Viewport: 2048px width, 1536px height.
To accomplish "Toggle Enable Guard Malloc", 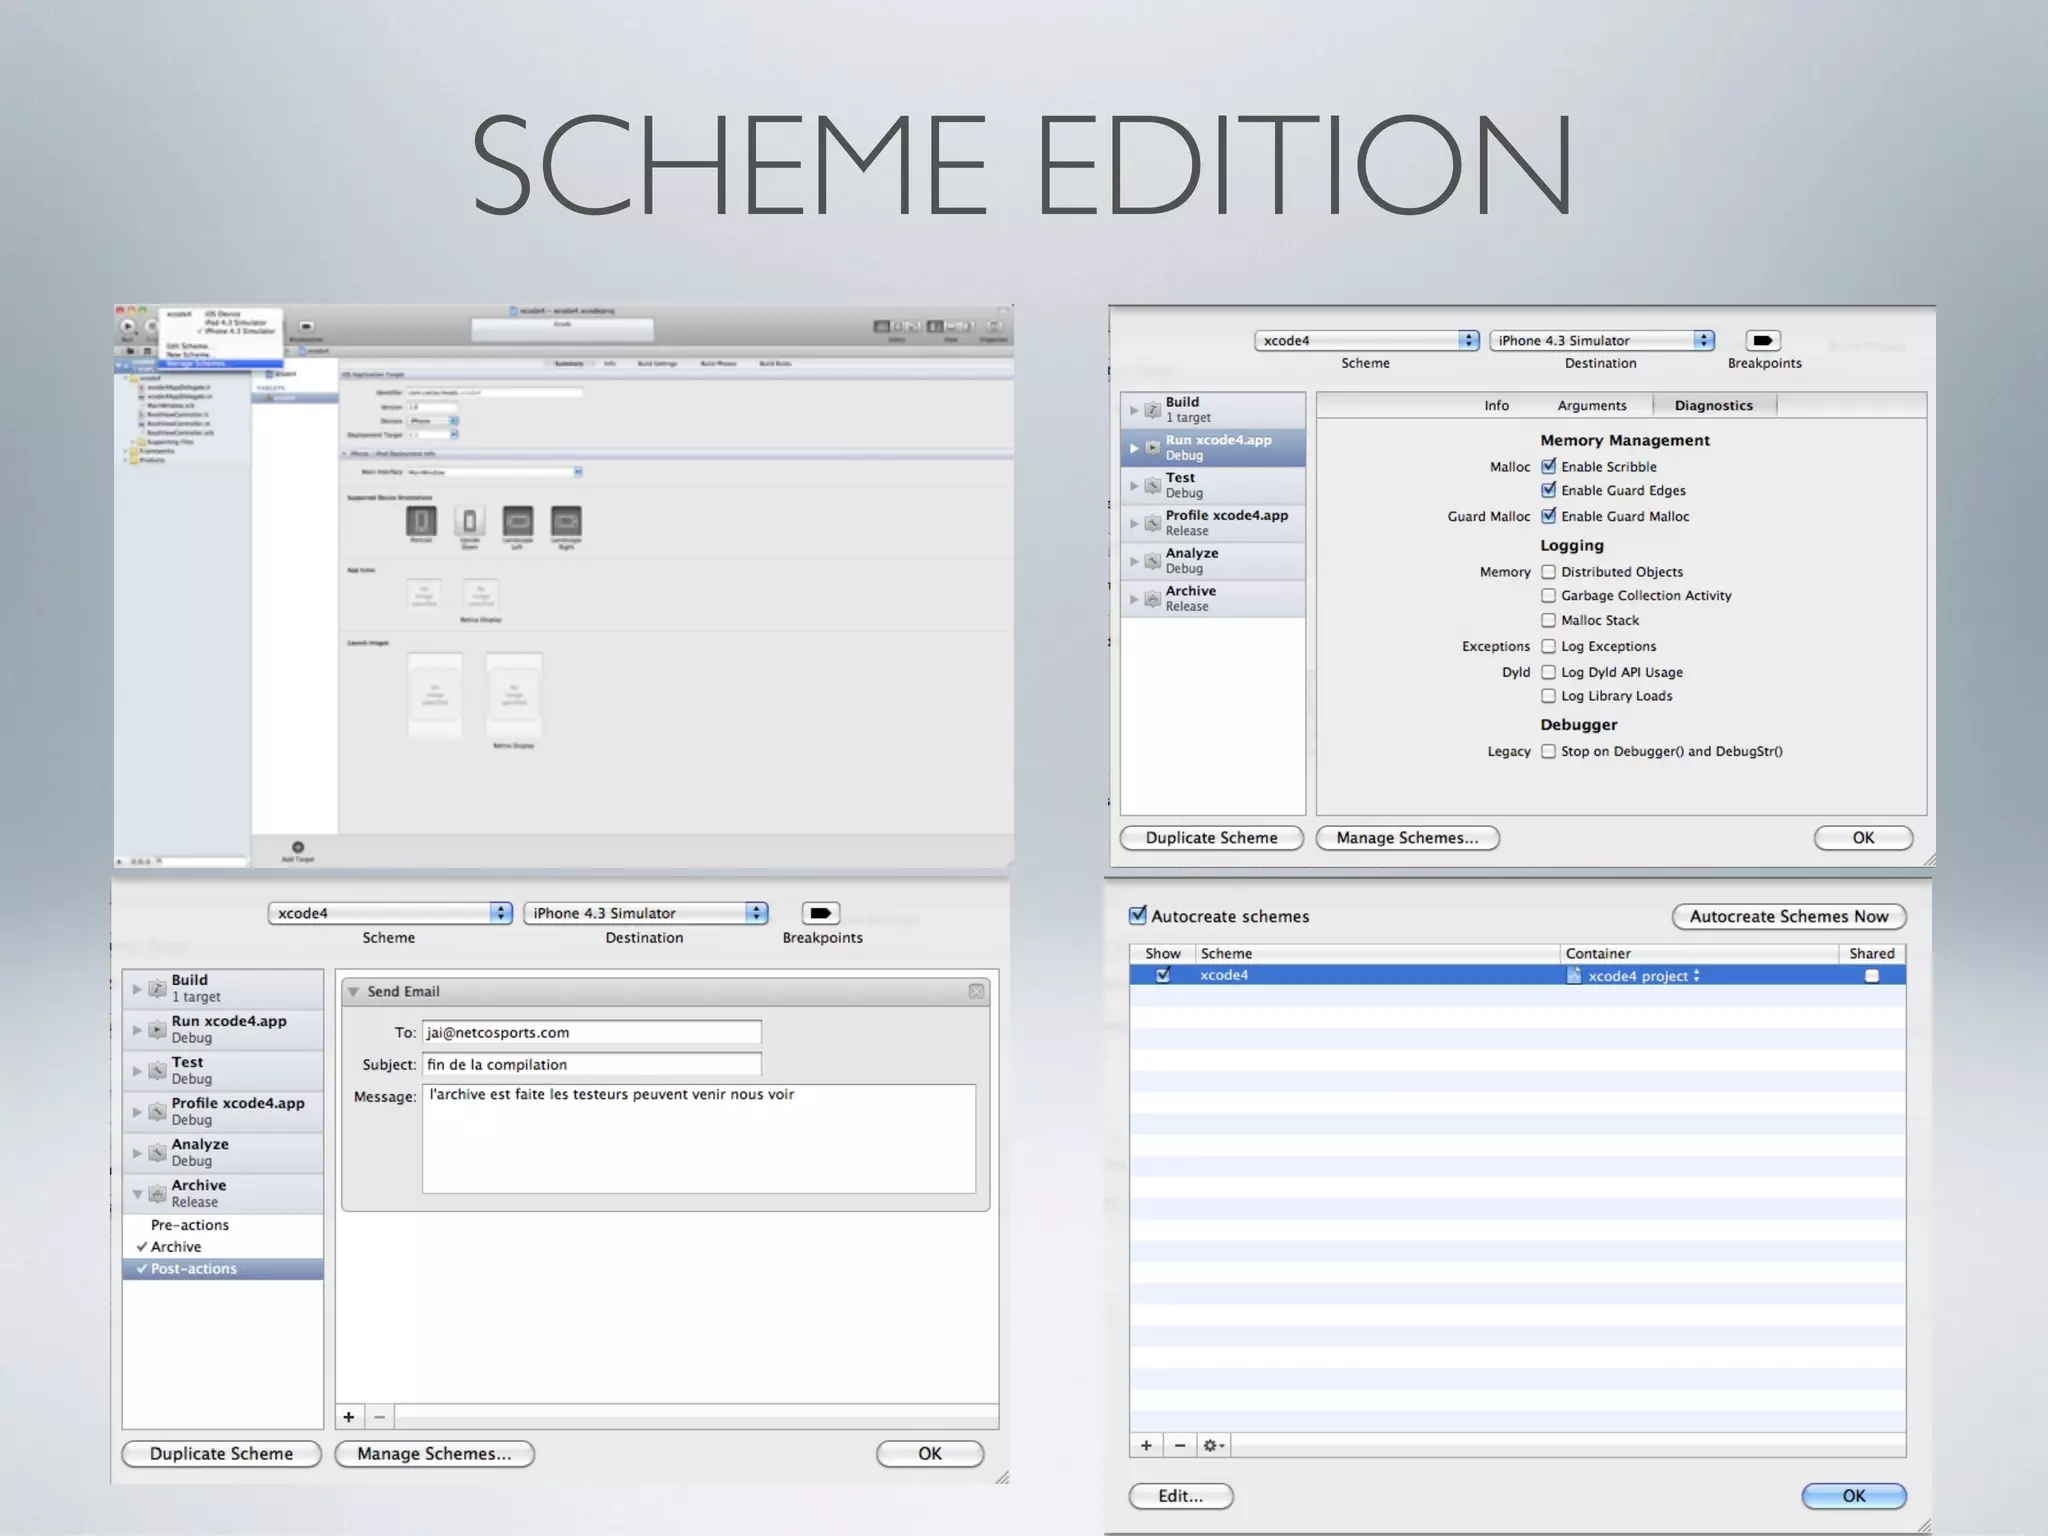I will click(1548, 516).
